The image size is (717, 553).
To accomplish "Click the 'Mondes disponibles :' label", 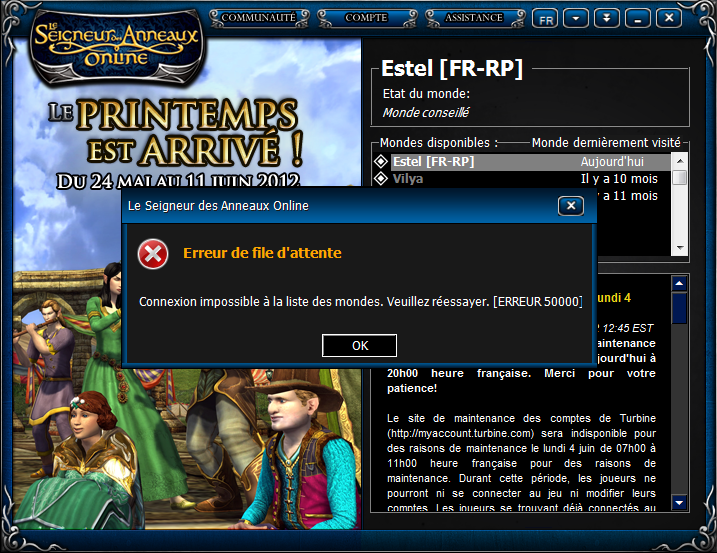I will pyautogui.click(x=439, y=143).
